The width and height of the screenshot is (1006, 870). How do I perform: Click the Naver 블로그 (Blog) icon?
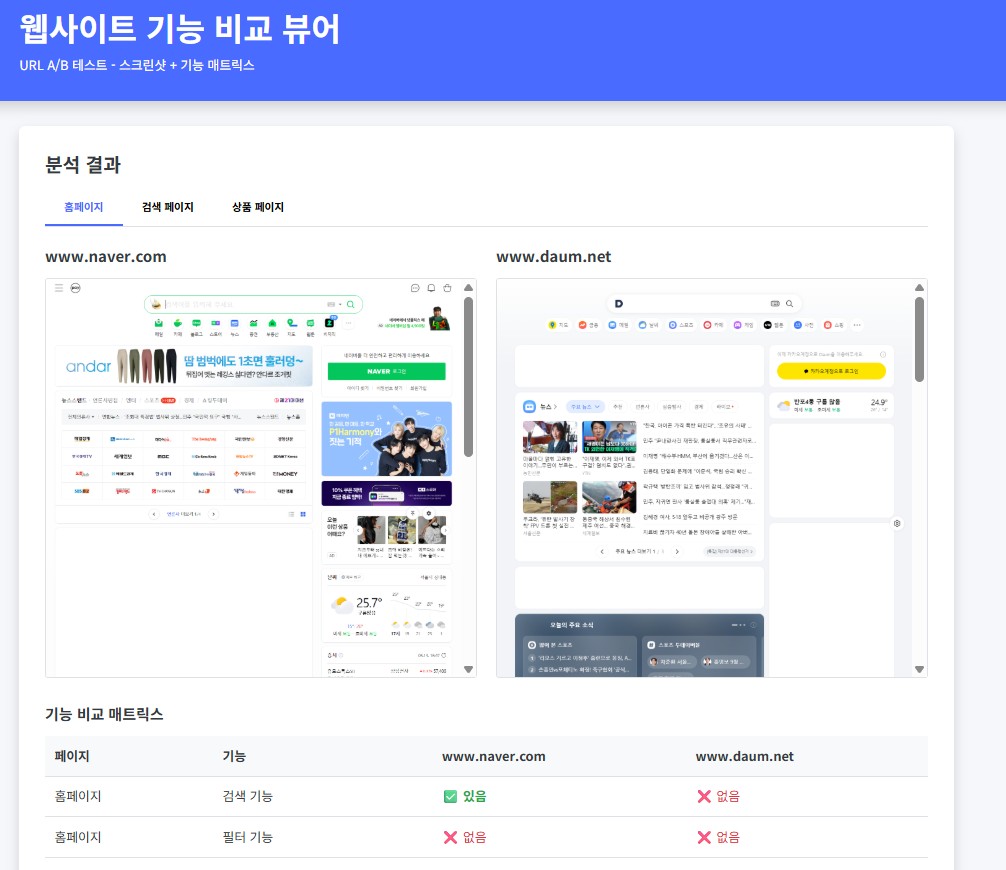197,322
